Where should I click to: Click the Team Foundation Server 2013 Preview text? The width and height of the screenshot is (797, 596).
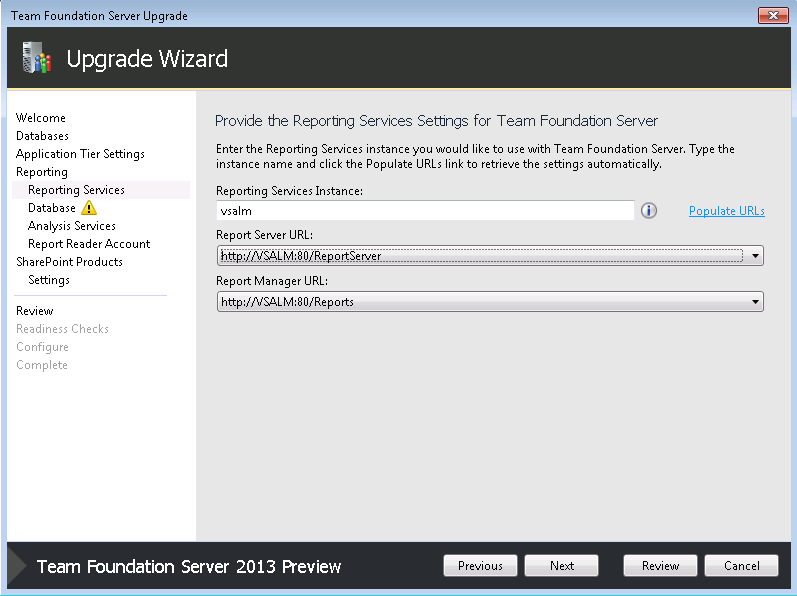coord(189,566)
